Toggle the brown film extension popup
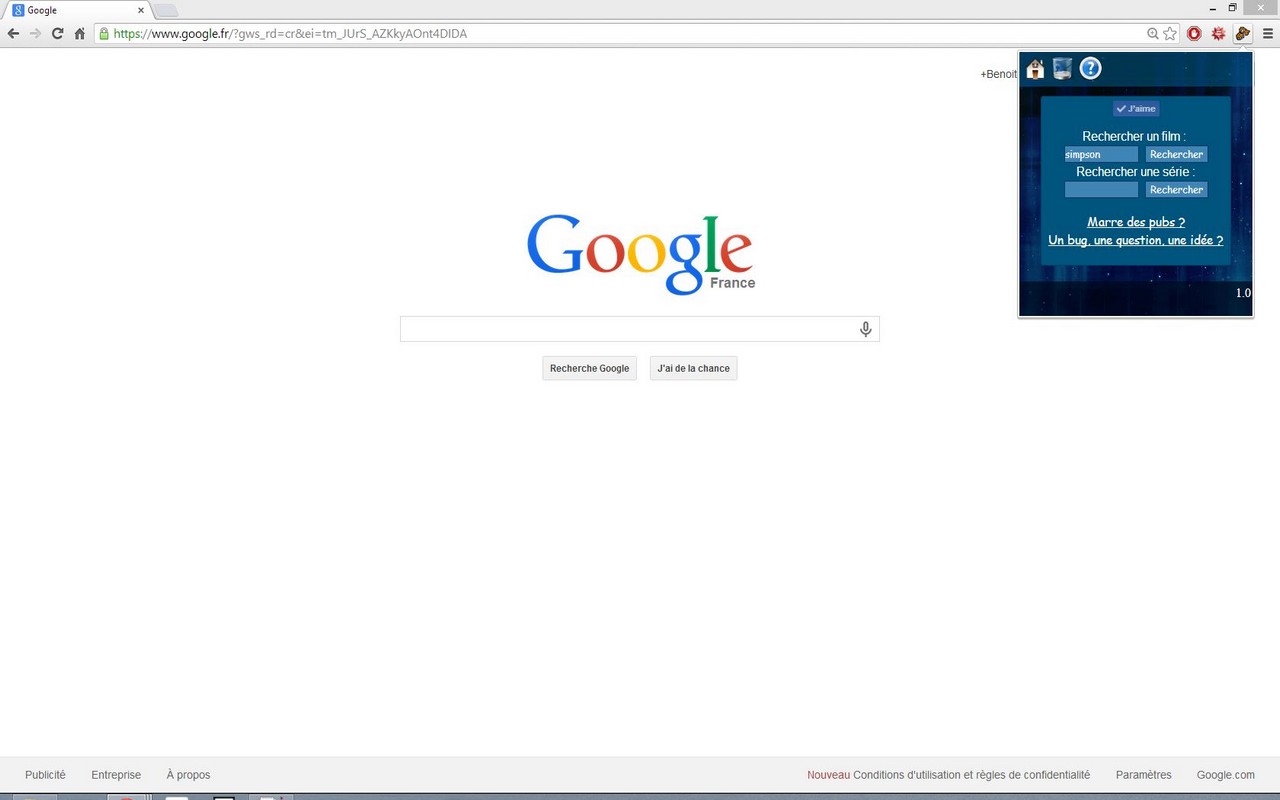The image size is (1280, 800). 1243,33
